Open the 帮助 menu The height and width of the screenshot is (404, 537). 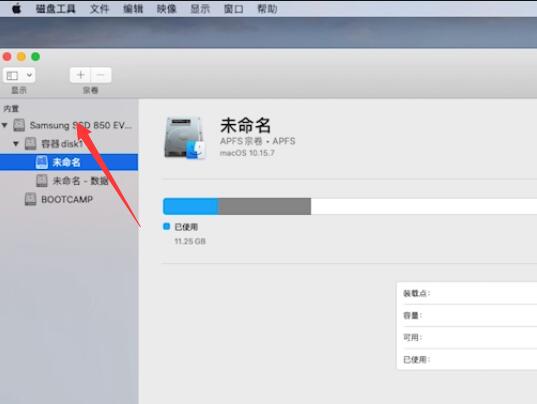coord(267,9)
